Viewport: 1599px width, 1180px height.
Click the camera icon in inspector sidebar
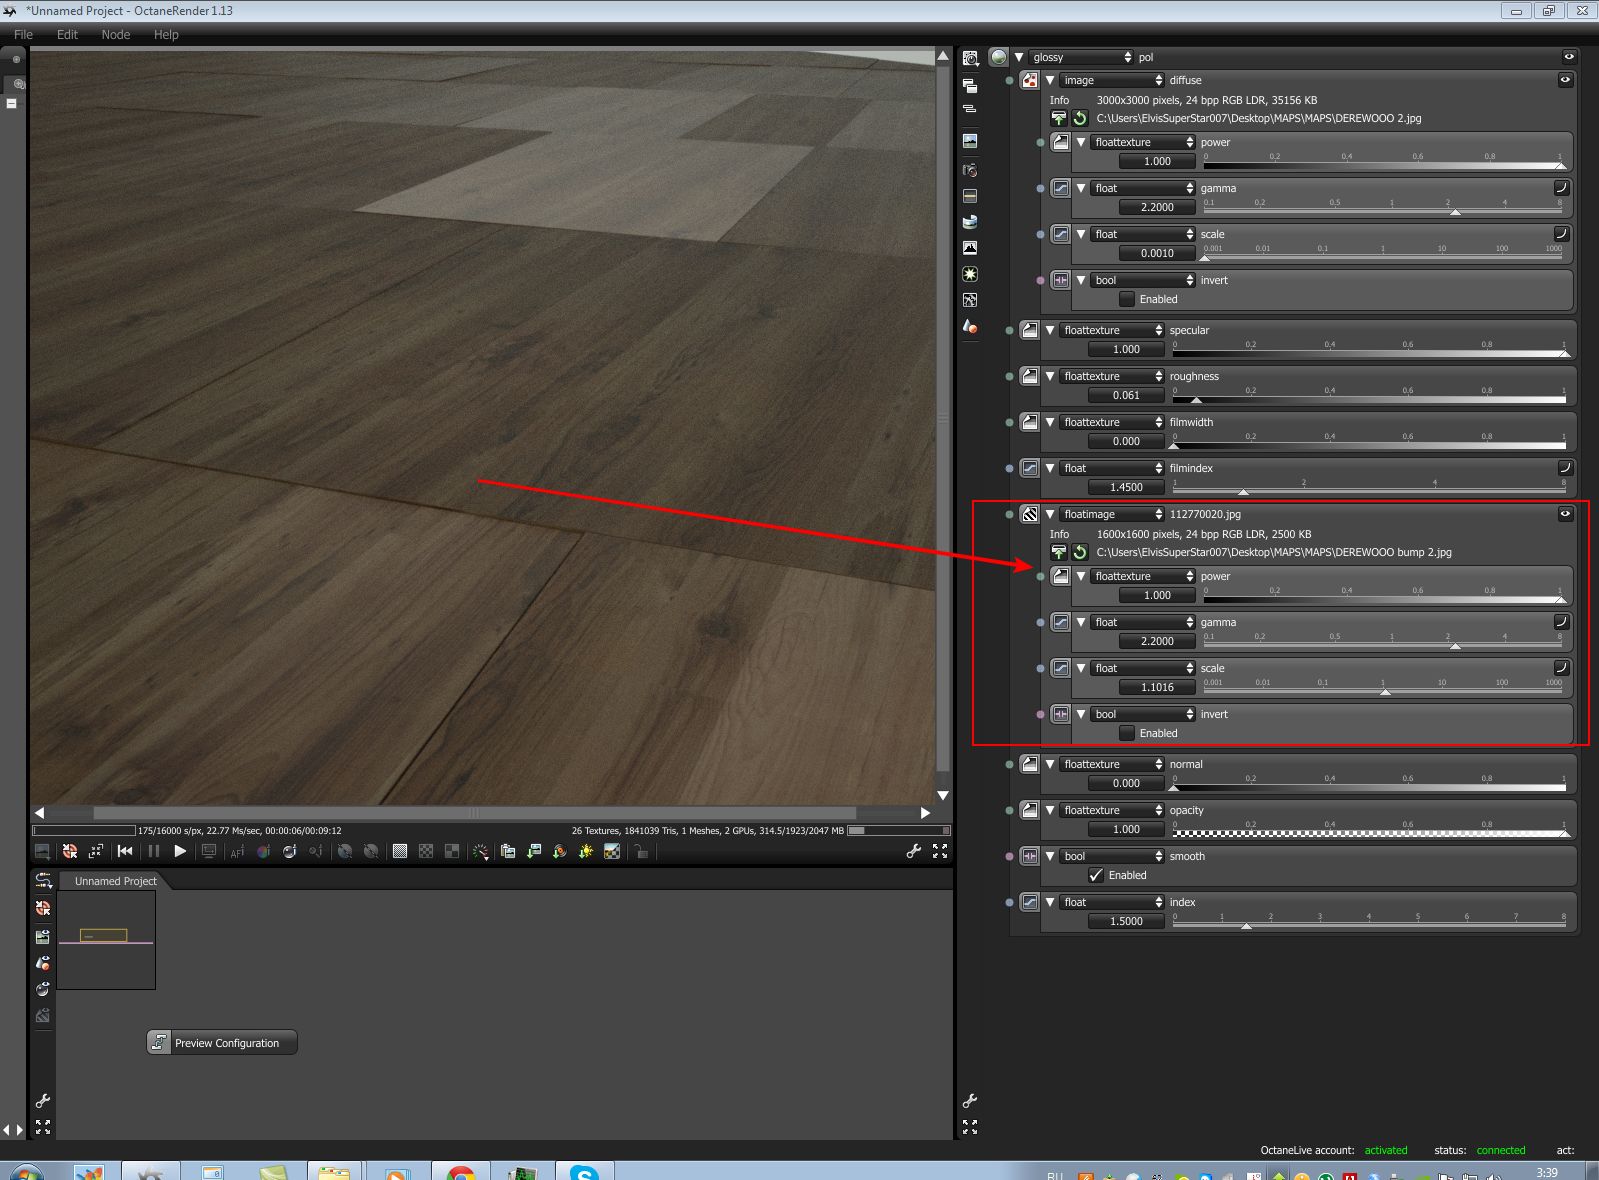coord(970,170)
